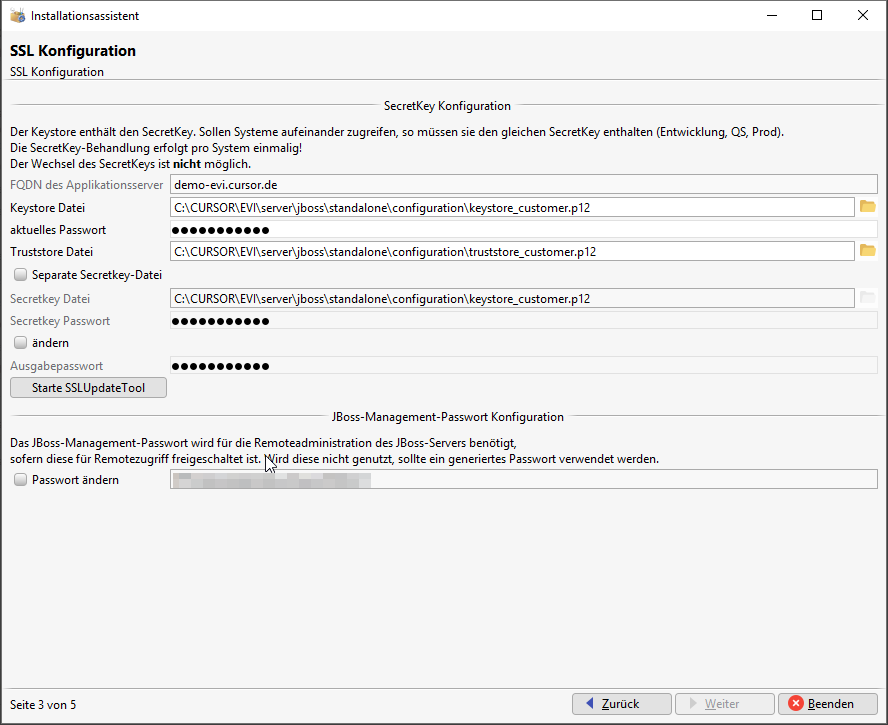
Task: Tick the 'ändern' checkbox under Secretkey Passwort
Action: 20,343
